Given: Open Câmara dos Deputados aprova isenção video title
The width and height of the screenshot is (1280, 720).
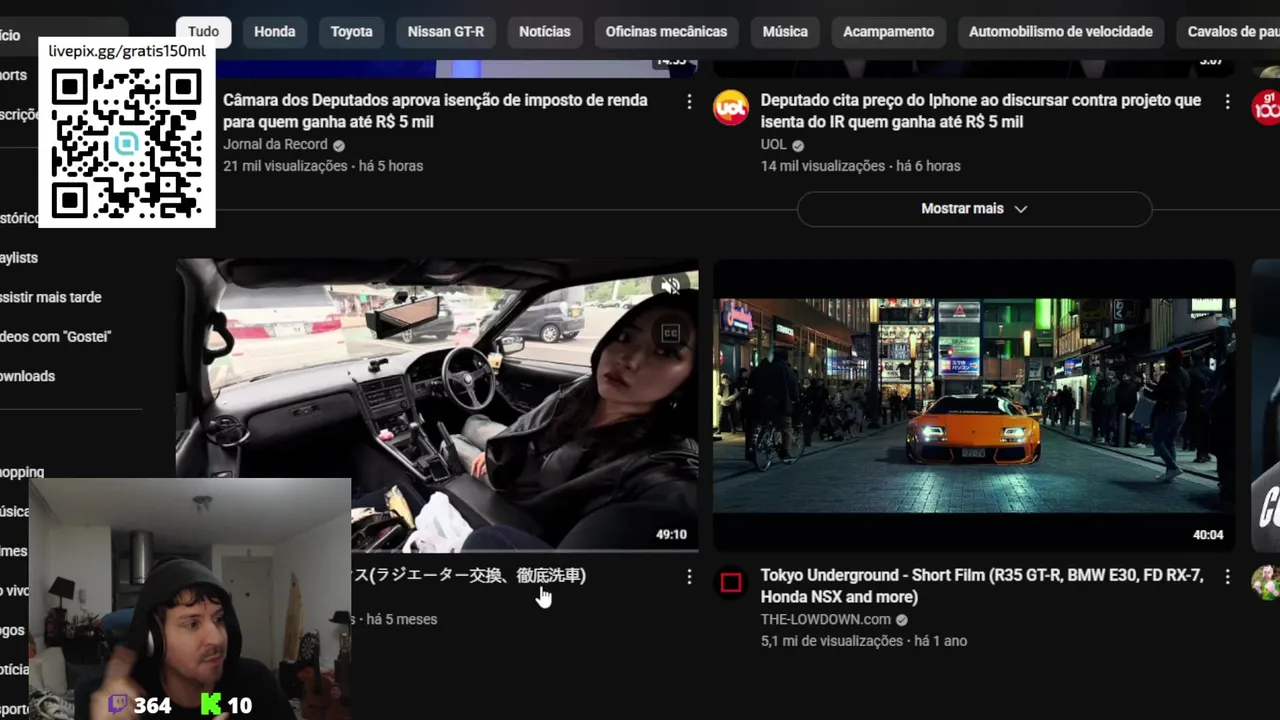Looking at the screenshot, I should pos(435,111).
